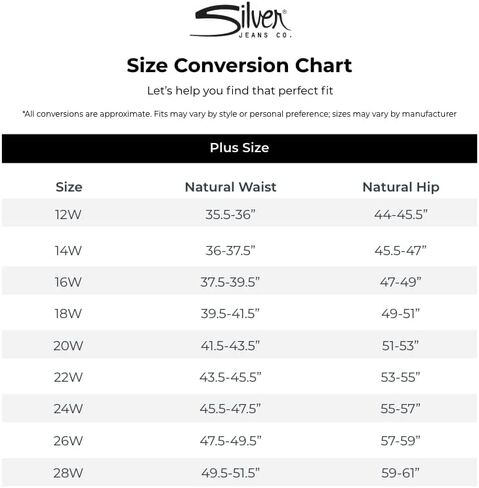Select the 22W size label
The height and width of the screenshot is (488, 479).
(x=68, y=377)
